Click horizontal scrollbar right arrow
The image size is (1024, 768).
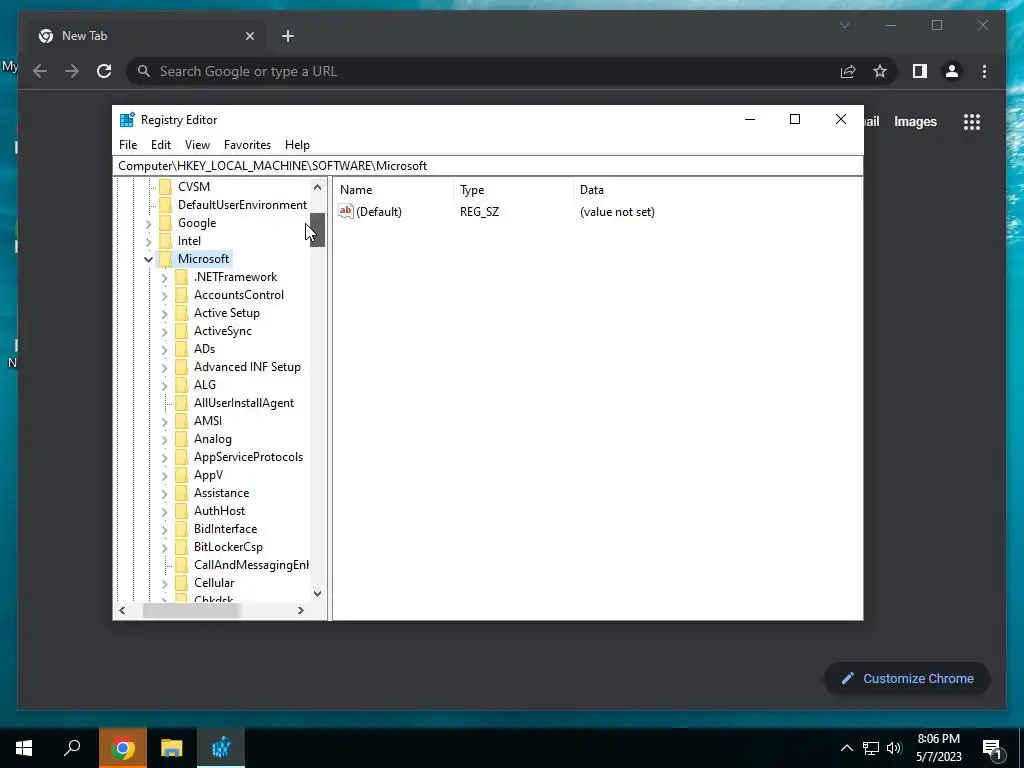coord(300,611)
